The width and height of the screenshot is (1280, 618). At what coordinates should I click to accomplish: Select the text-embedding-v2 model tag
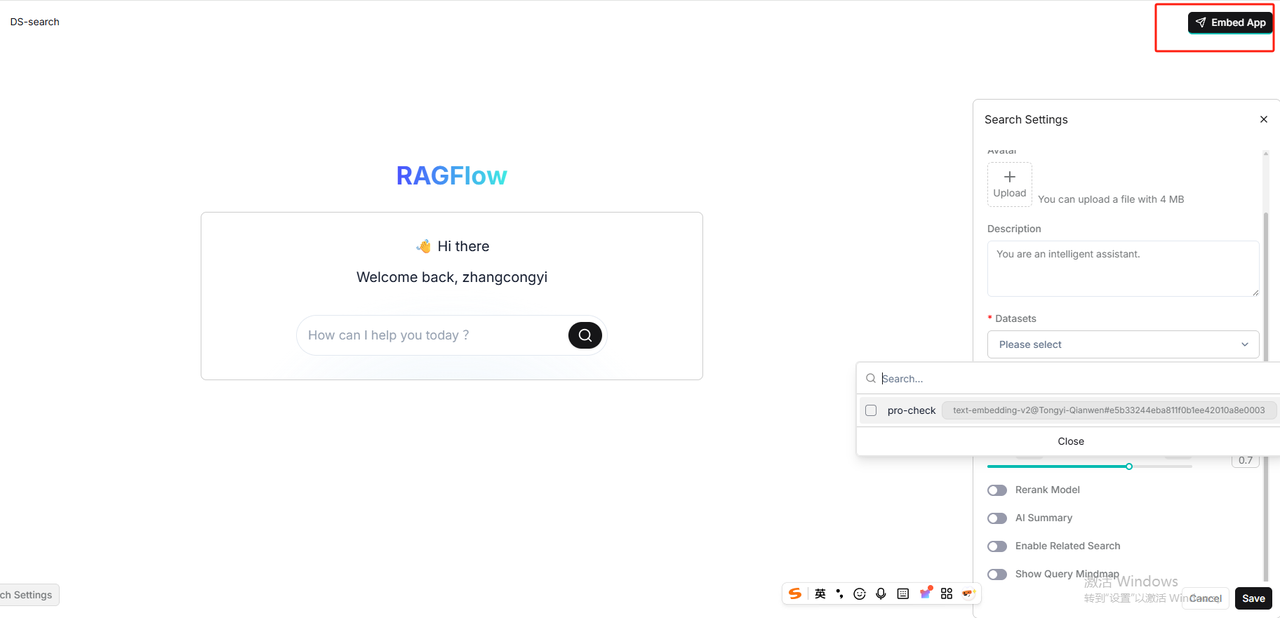point(1108,410)
